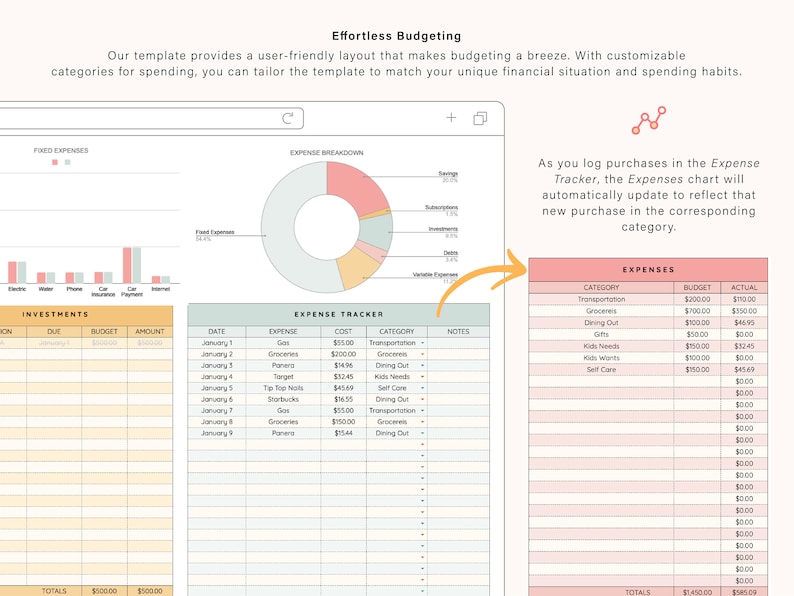Select the $700.00 Groceries budget cell
794x596 pixels.
coord(697,311)
